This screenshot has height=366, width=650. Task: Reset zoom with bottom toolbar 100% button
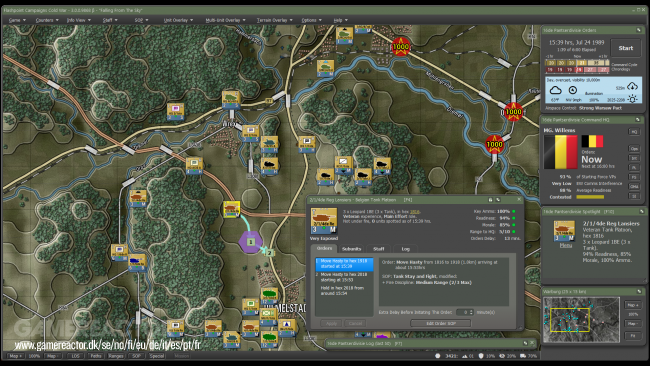(x=34, y=356)
